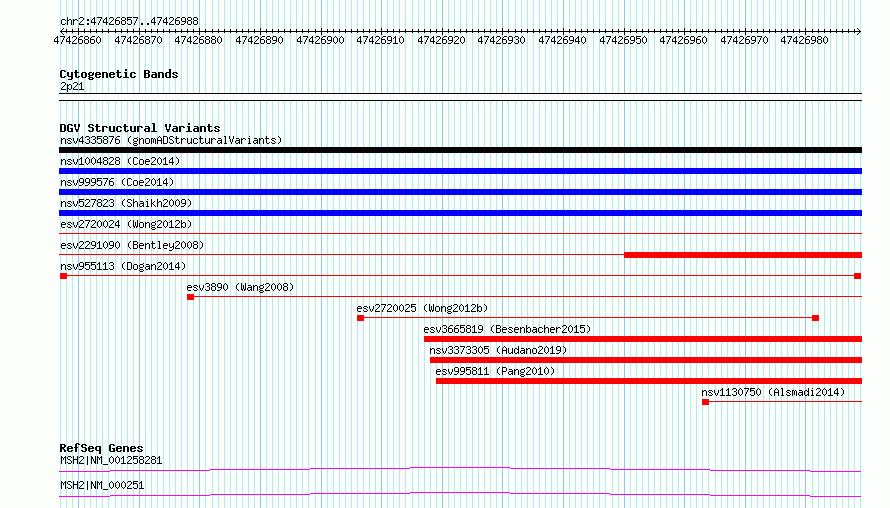Click the ruler's right arrowhead

[859, 31]
